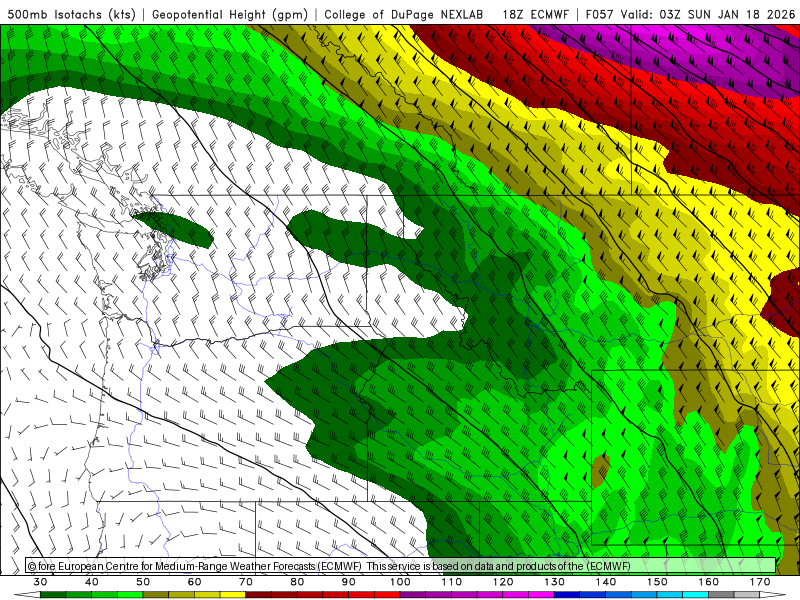Click the '170' legend scale number
The height and width of the screenshot is (600, 800).
point(761,582)
